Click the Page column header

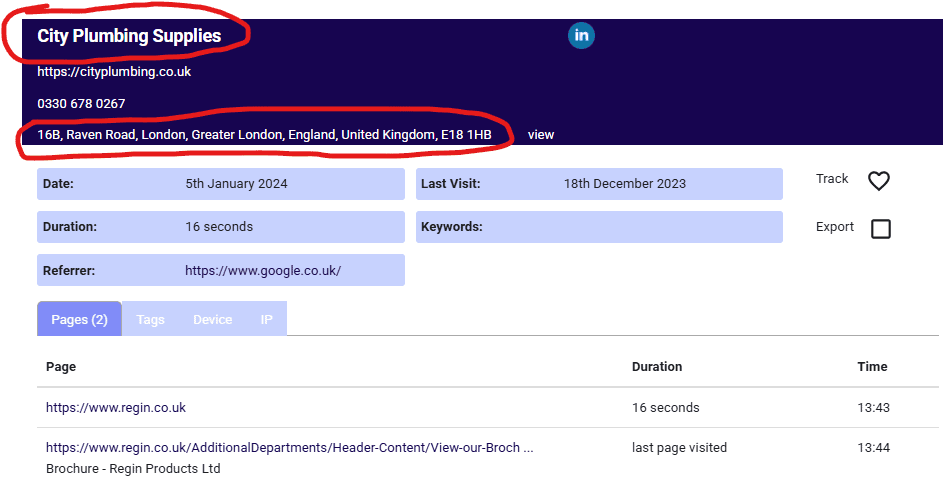61,366
